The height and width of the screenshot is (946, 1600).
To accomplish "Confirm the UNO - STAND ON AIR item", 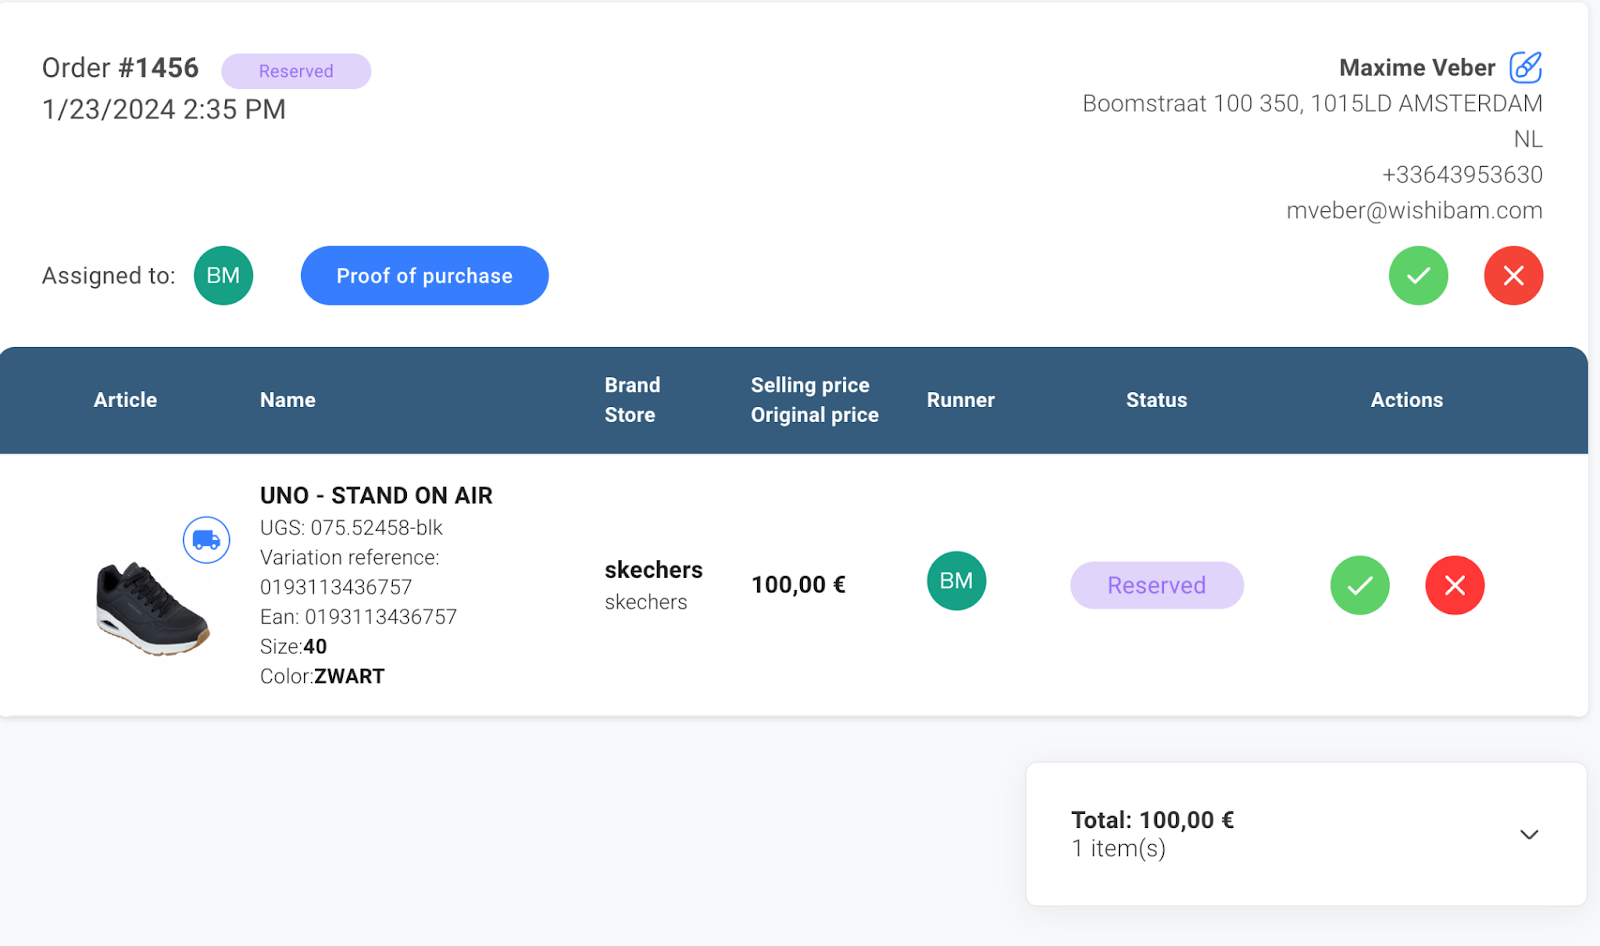I will tap(1360, 585).
